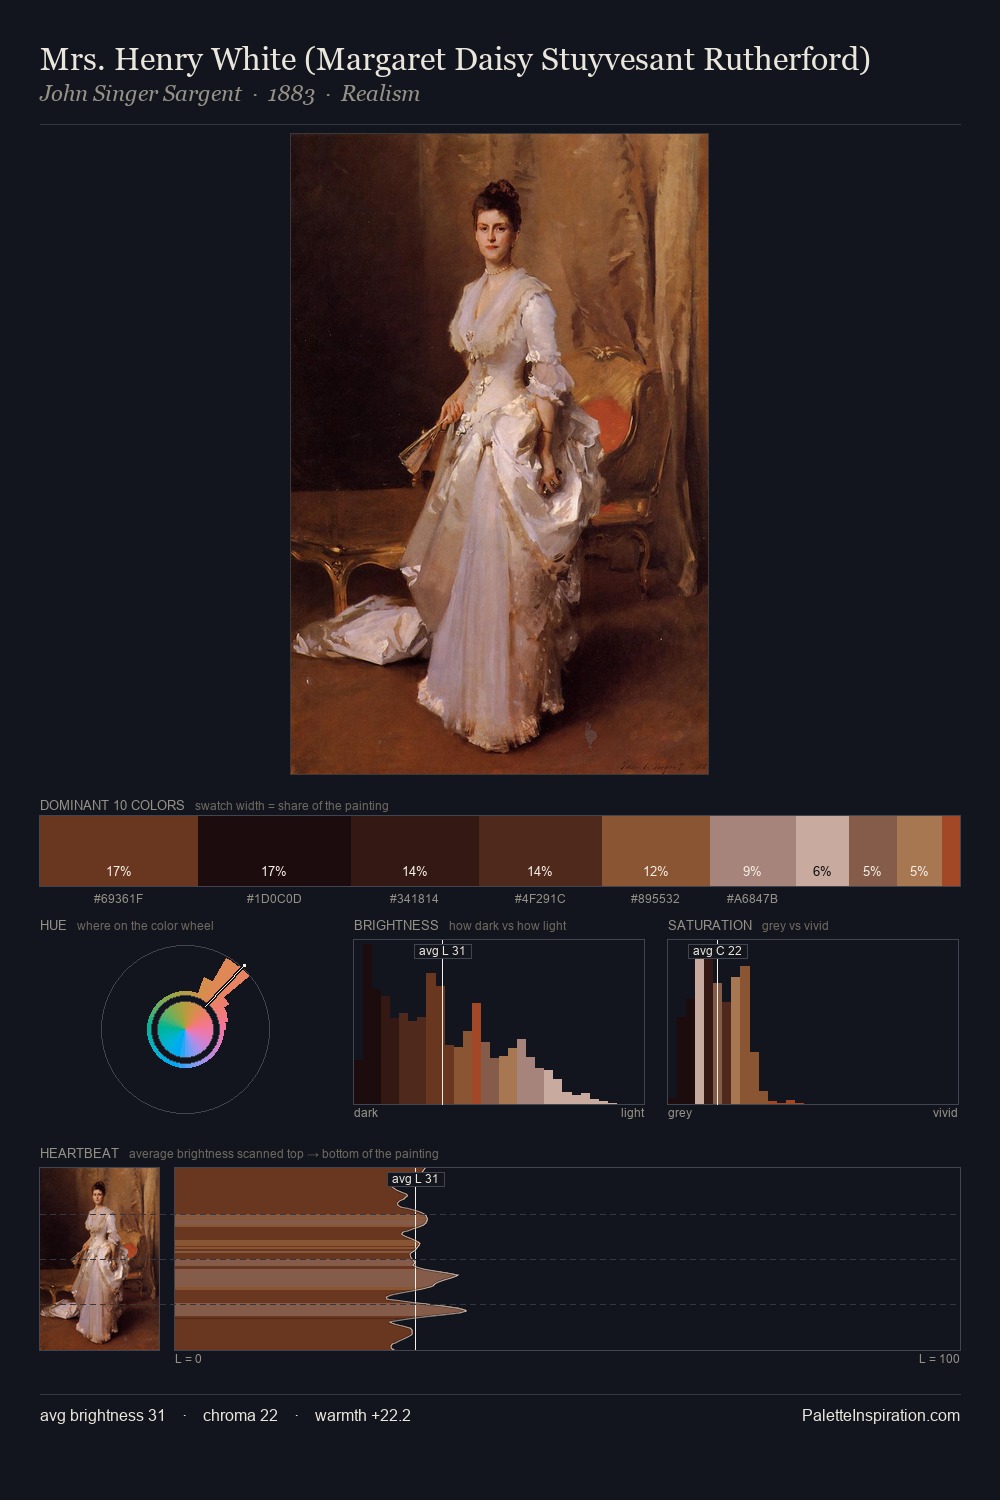Click the L = 100 axis label
The image size is (1000, 1500).
(x=939, y=1359)
